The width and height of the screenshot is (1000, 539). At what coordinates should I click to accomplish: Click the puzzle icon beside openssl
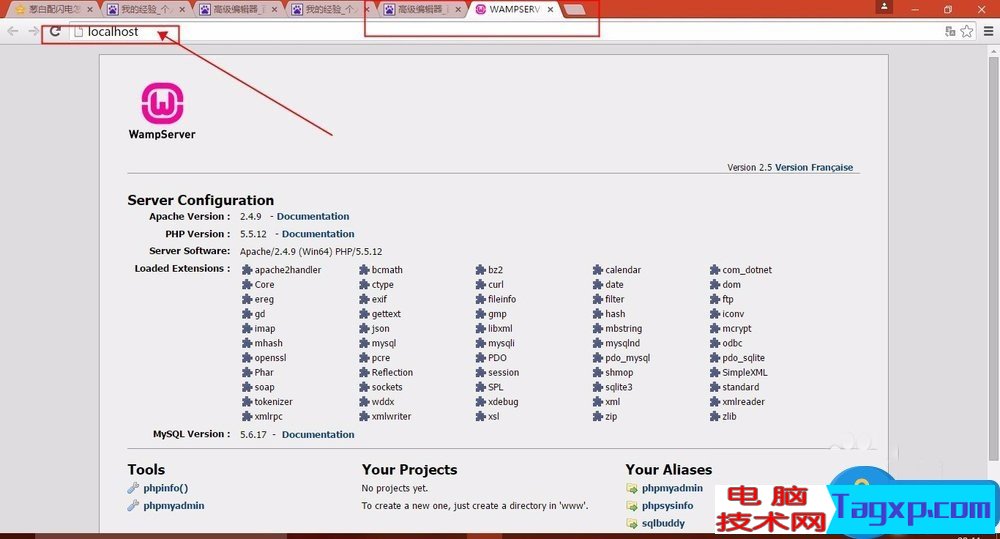(247, 358)
